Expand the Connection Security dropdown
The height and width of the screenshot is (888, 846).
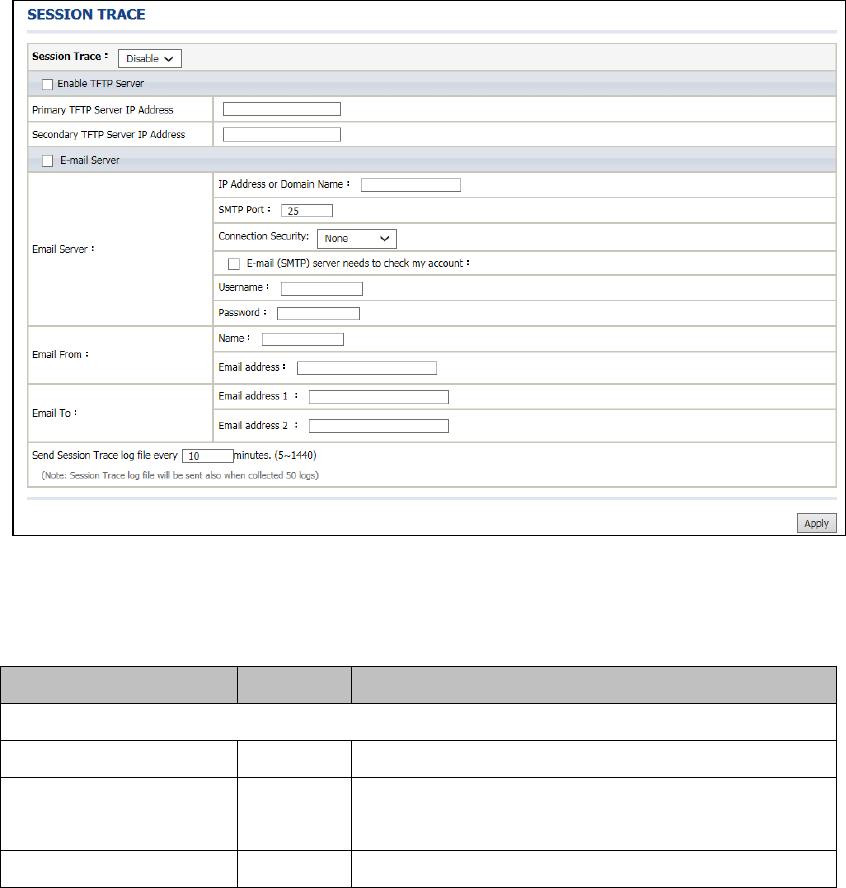point(357,238)
